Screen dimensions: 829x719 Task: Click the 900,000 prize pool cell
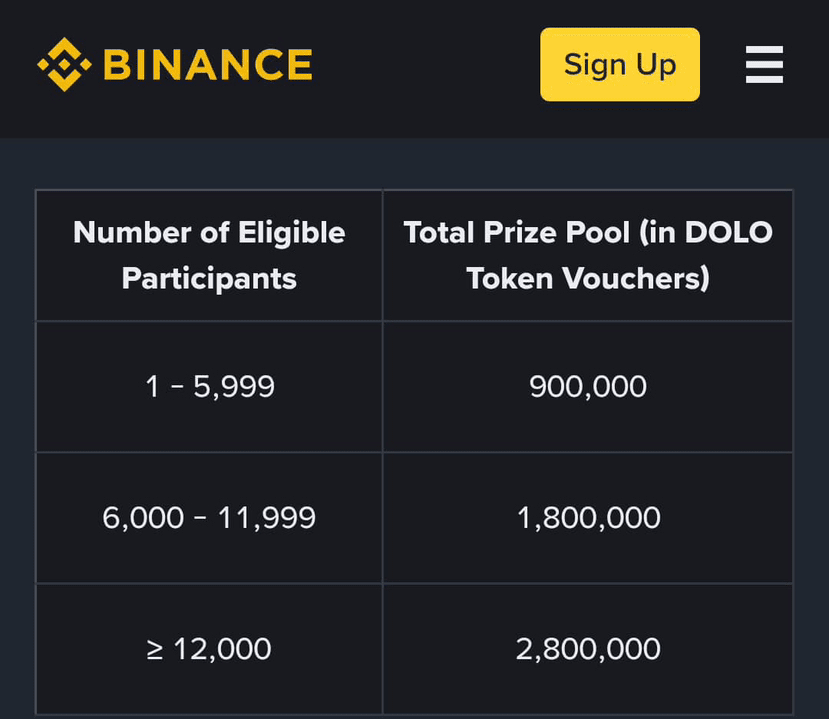(x=588, y=386)
